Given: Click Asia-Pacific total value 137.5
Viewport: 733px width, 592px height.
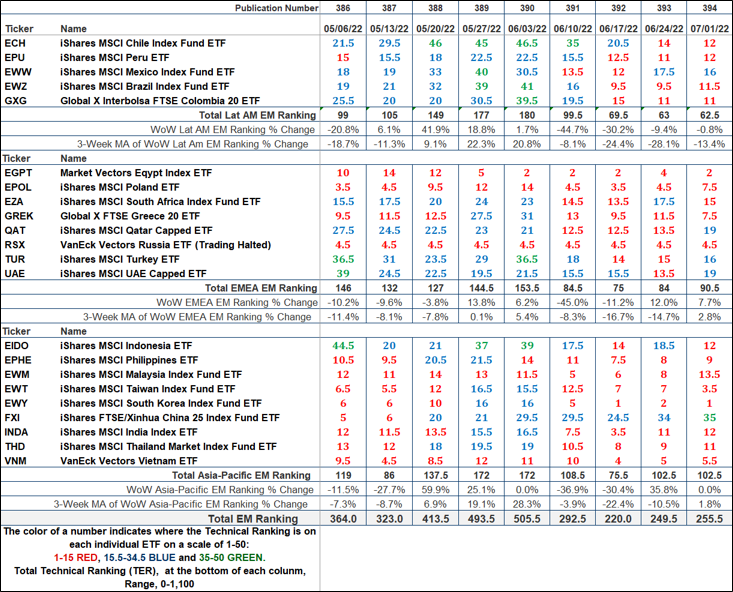Looking at the screenshot, I should tap(435, 476).
